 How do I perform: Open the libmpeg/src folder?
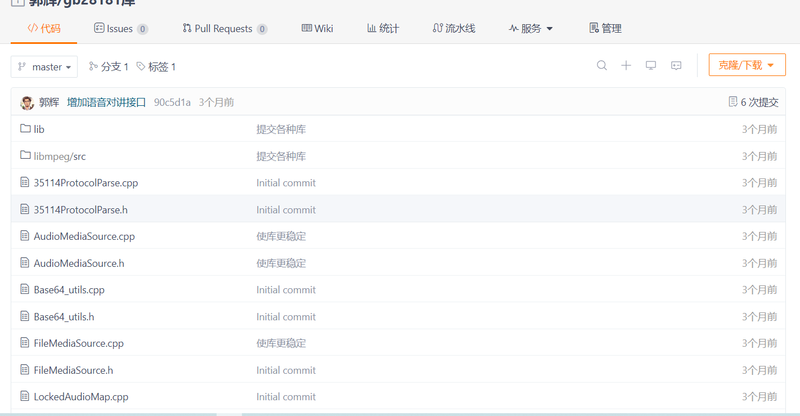60,156
